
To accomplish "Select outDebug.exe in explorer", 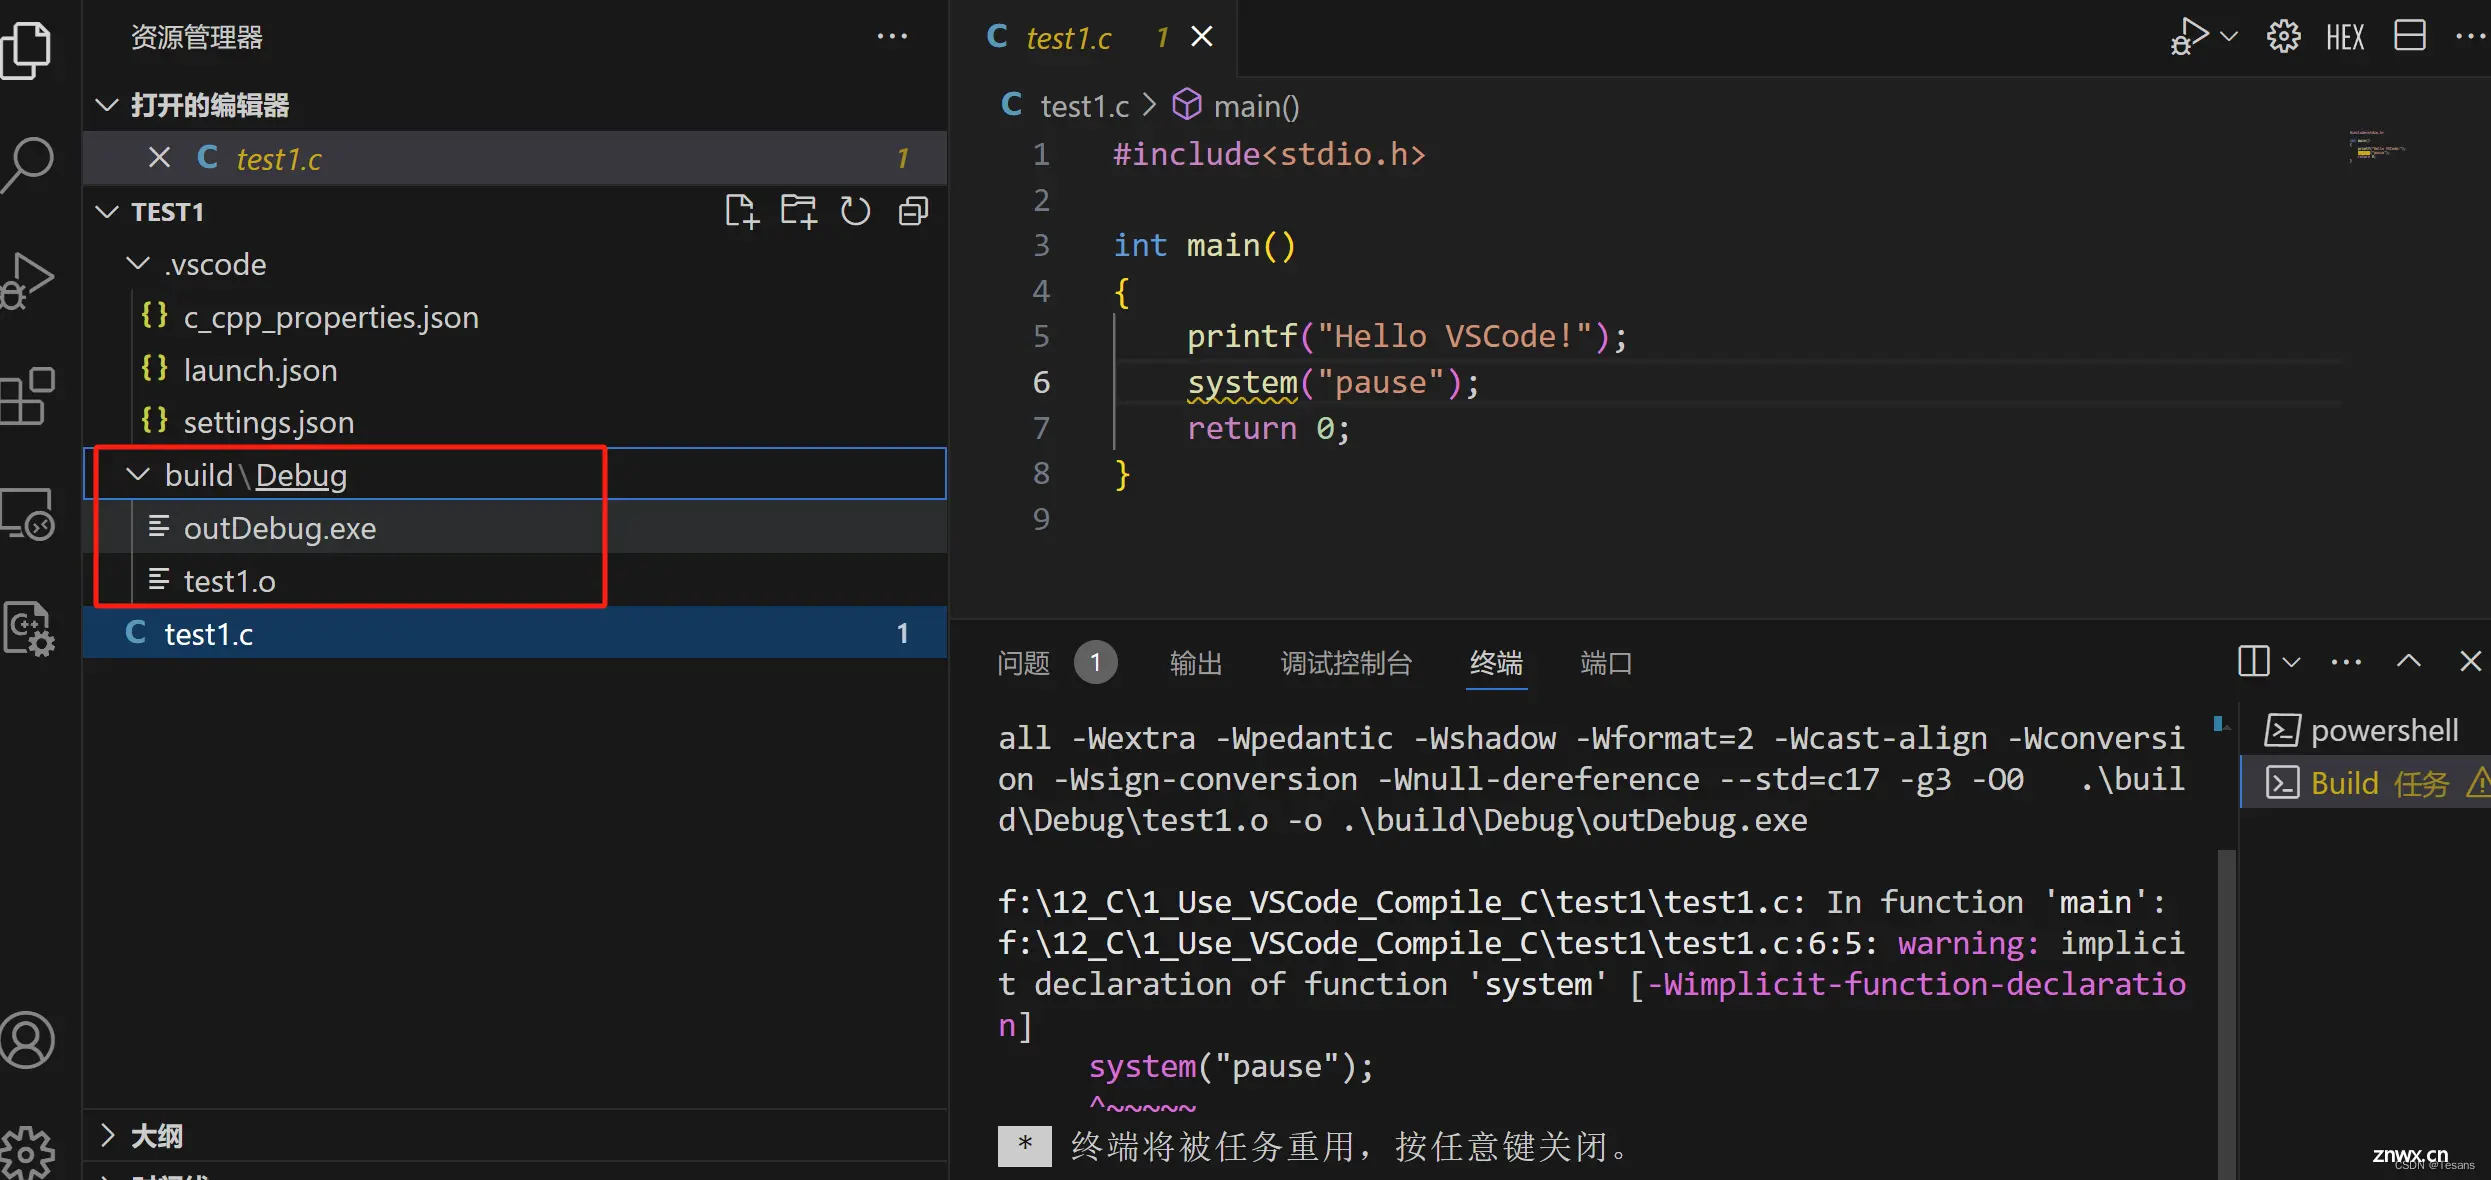I will point(515,528).
